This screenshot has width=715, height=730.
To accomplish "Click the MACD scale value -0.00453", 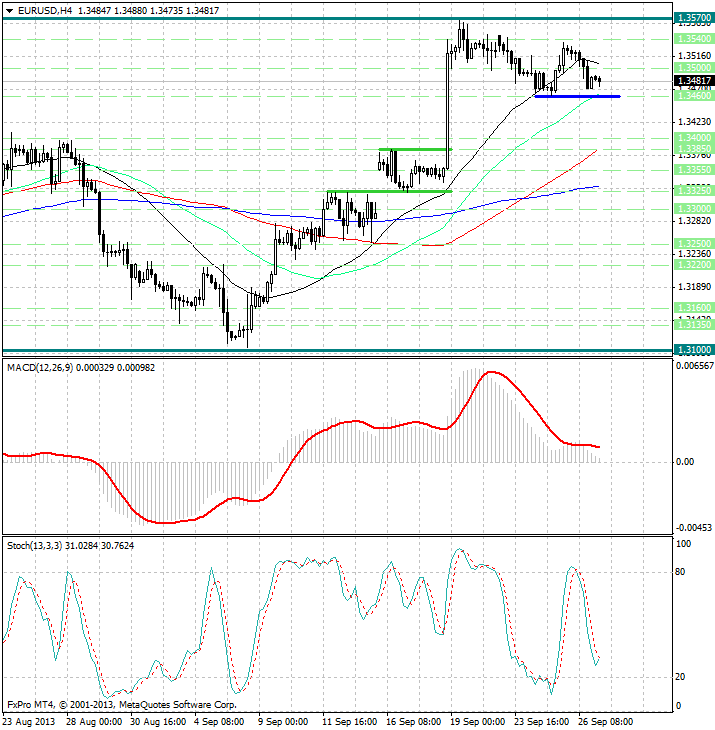I will (694, 528).
